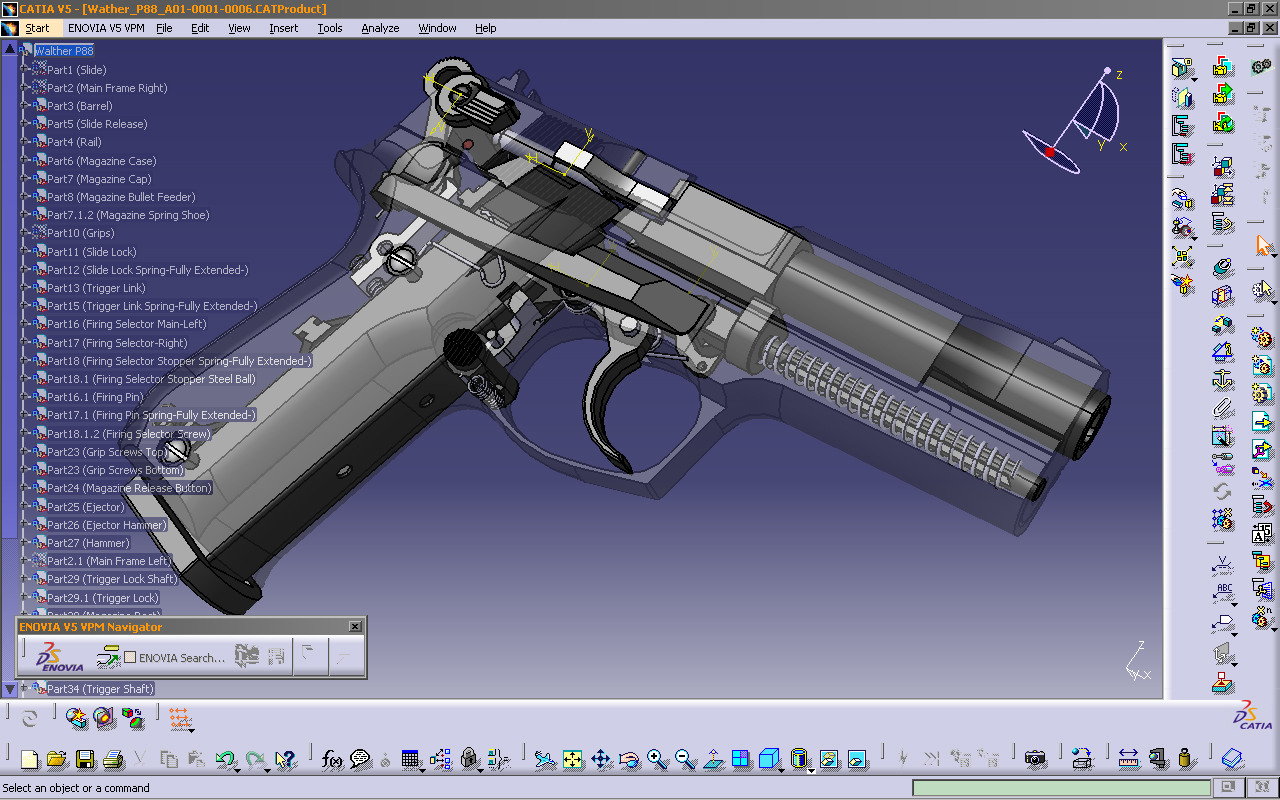Click the ENOVIA logo button
1280x800 pixels.
click(x=61, y=657)
